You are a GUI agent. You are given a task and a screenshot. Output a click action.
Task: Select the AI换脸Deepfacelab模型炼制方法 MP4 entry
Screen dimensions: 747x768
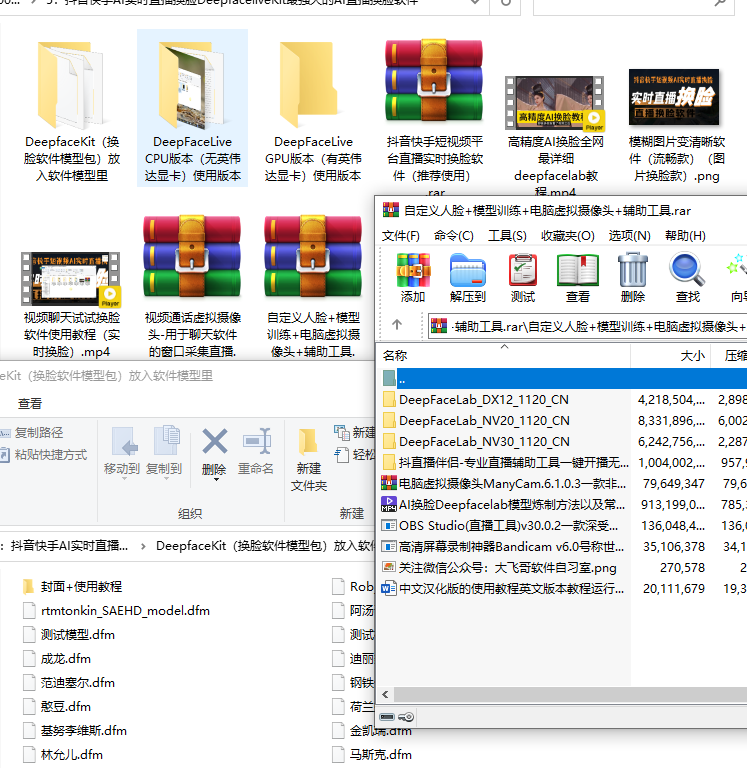[564, 504]
